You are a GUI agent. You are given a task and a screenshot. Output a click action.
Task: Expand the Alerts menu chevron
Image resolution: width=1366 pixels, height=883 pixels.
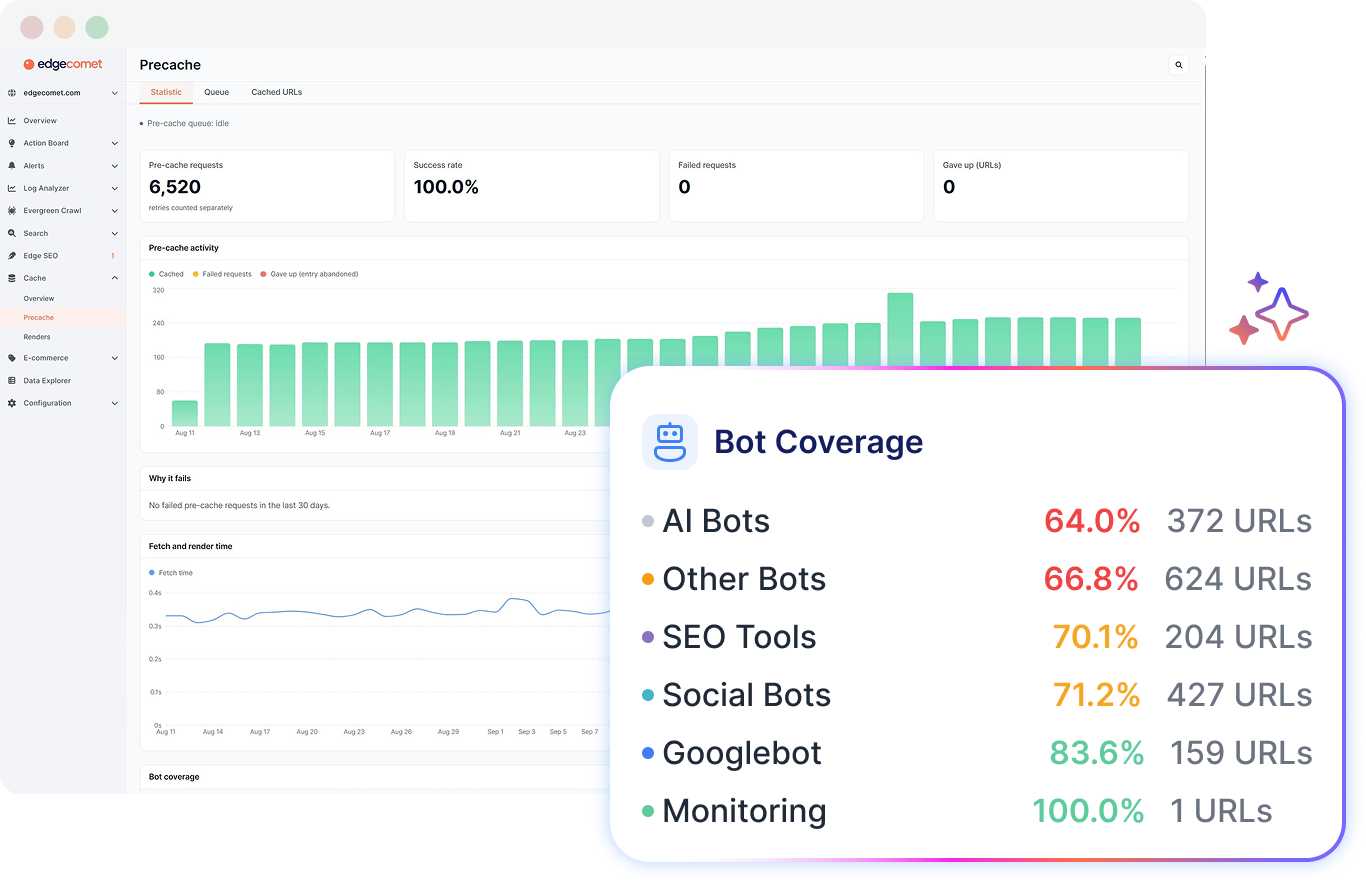[x=115, y=166]
